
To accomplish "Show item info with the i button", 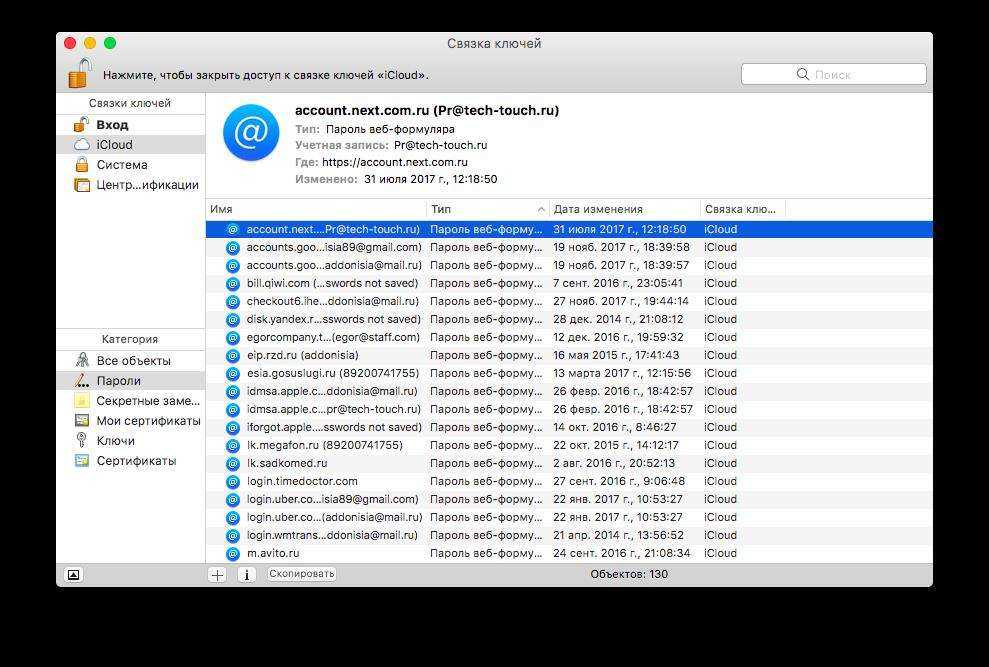I will 247,574.
